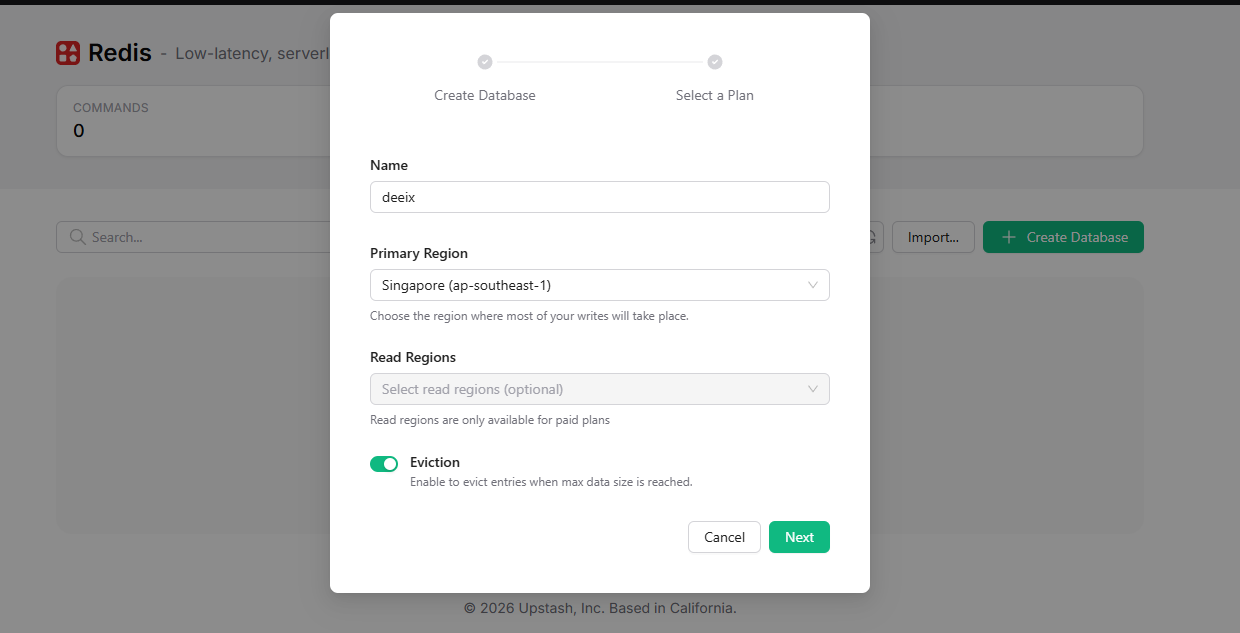Expand the Select read regions dropdown
The image size is (1240, 633).
click(600, 389)
